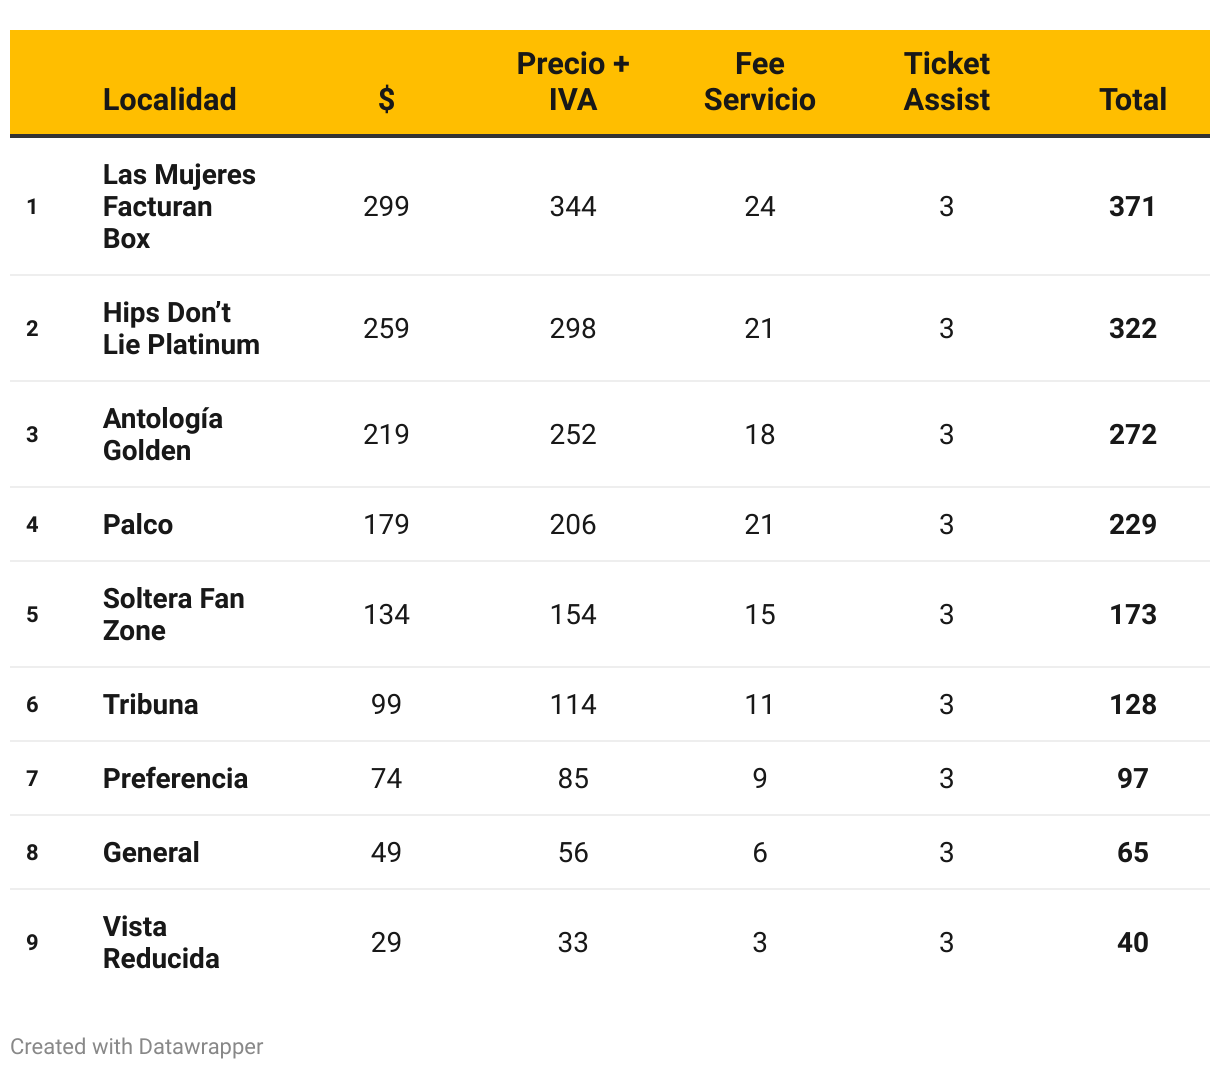
Task: Select the Fee Servicio column header
Action: (759, 81)
